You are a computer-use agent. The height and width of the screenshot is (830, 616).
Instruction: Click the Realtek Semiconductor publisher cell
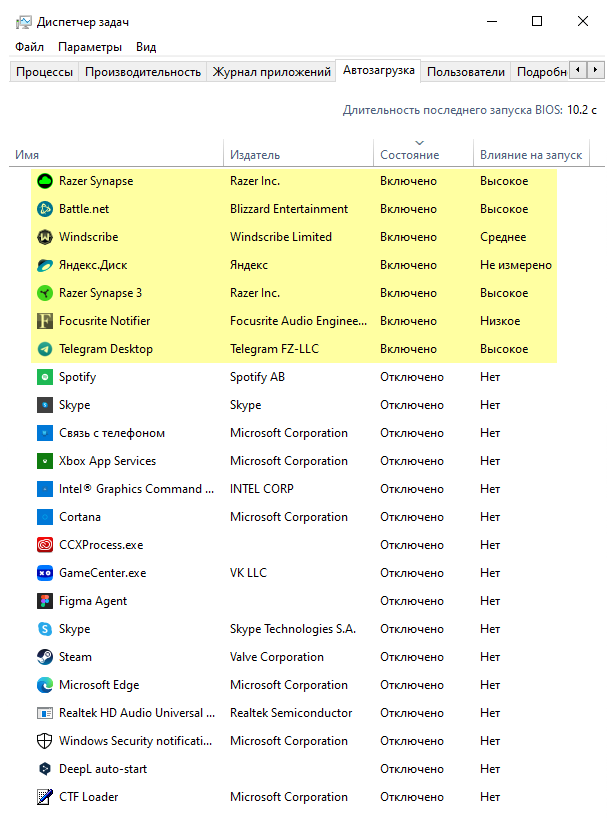coord(291,713)
